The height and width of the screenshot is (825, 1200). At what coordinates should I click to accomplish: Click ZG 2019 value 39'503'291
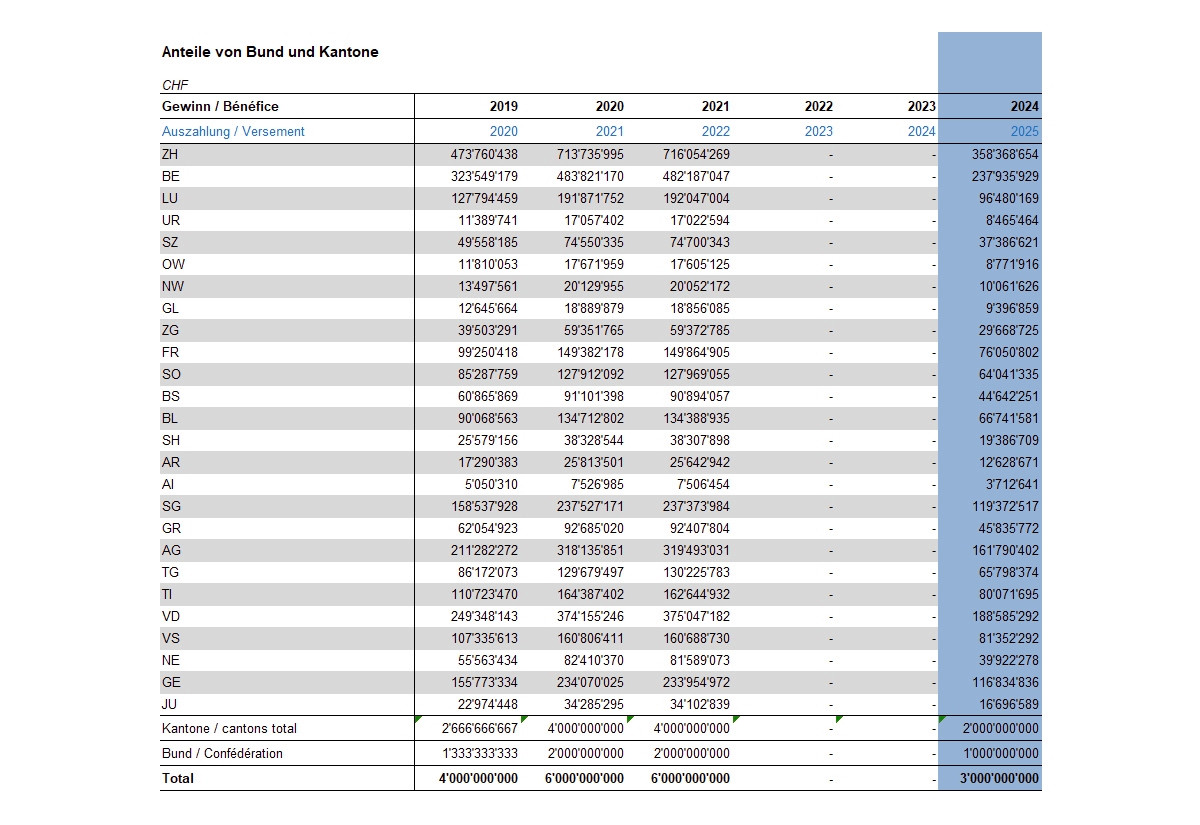point(488,331)
